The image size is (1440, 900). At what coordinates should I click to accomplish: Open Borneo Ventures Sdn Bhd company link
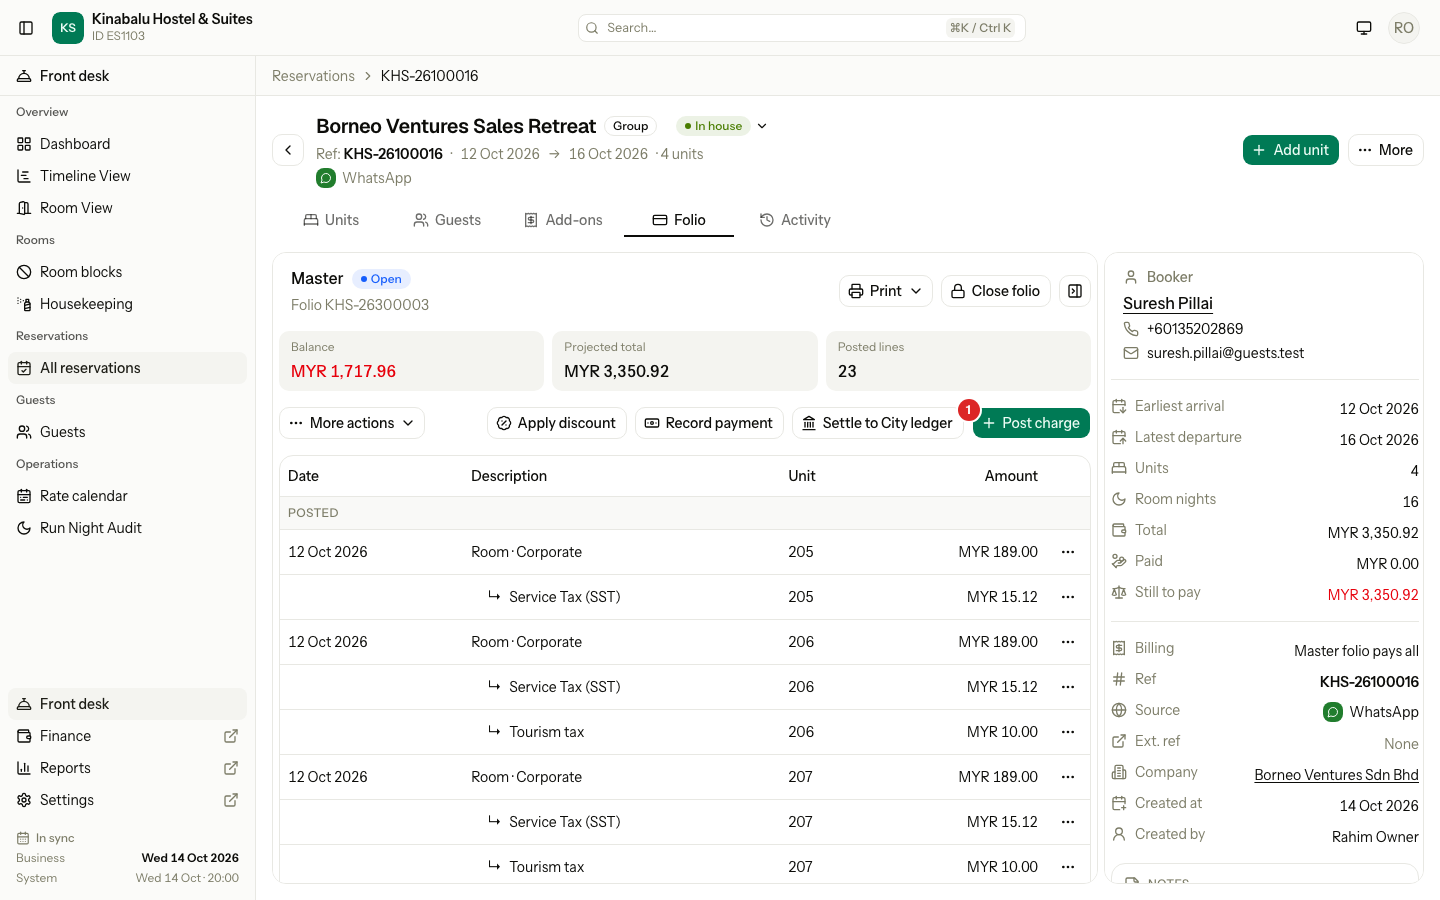coord(1336,775)
